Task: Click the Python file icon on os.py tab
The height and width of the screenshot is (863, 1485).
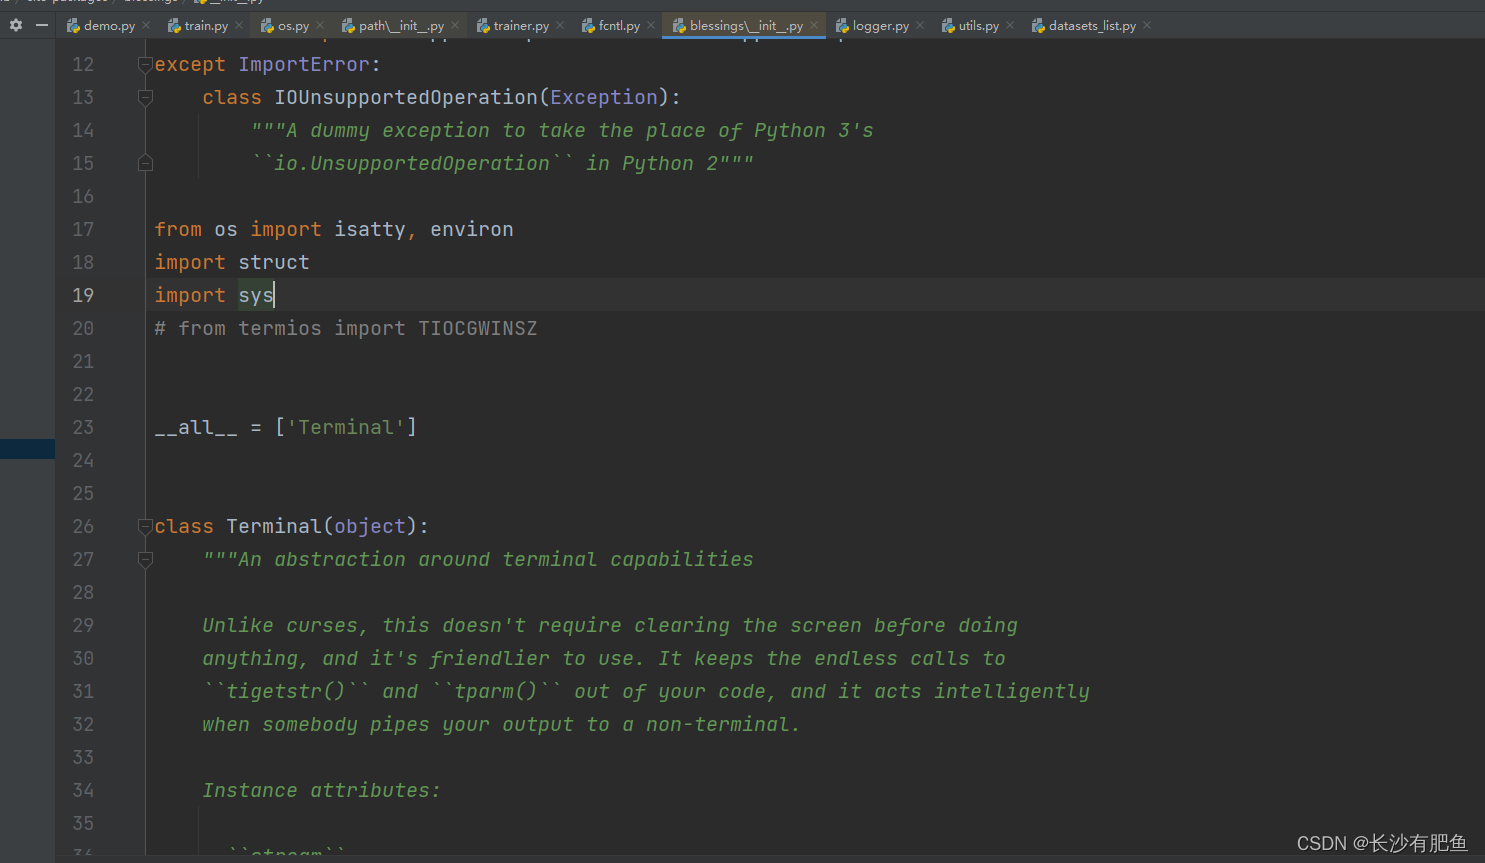Action: coord(267,25)
